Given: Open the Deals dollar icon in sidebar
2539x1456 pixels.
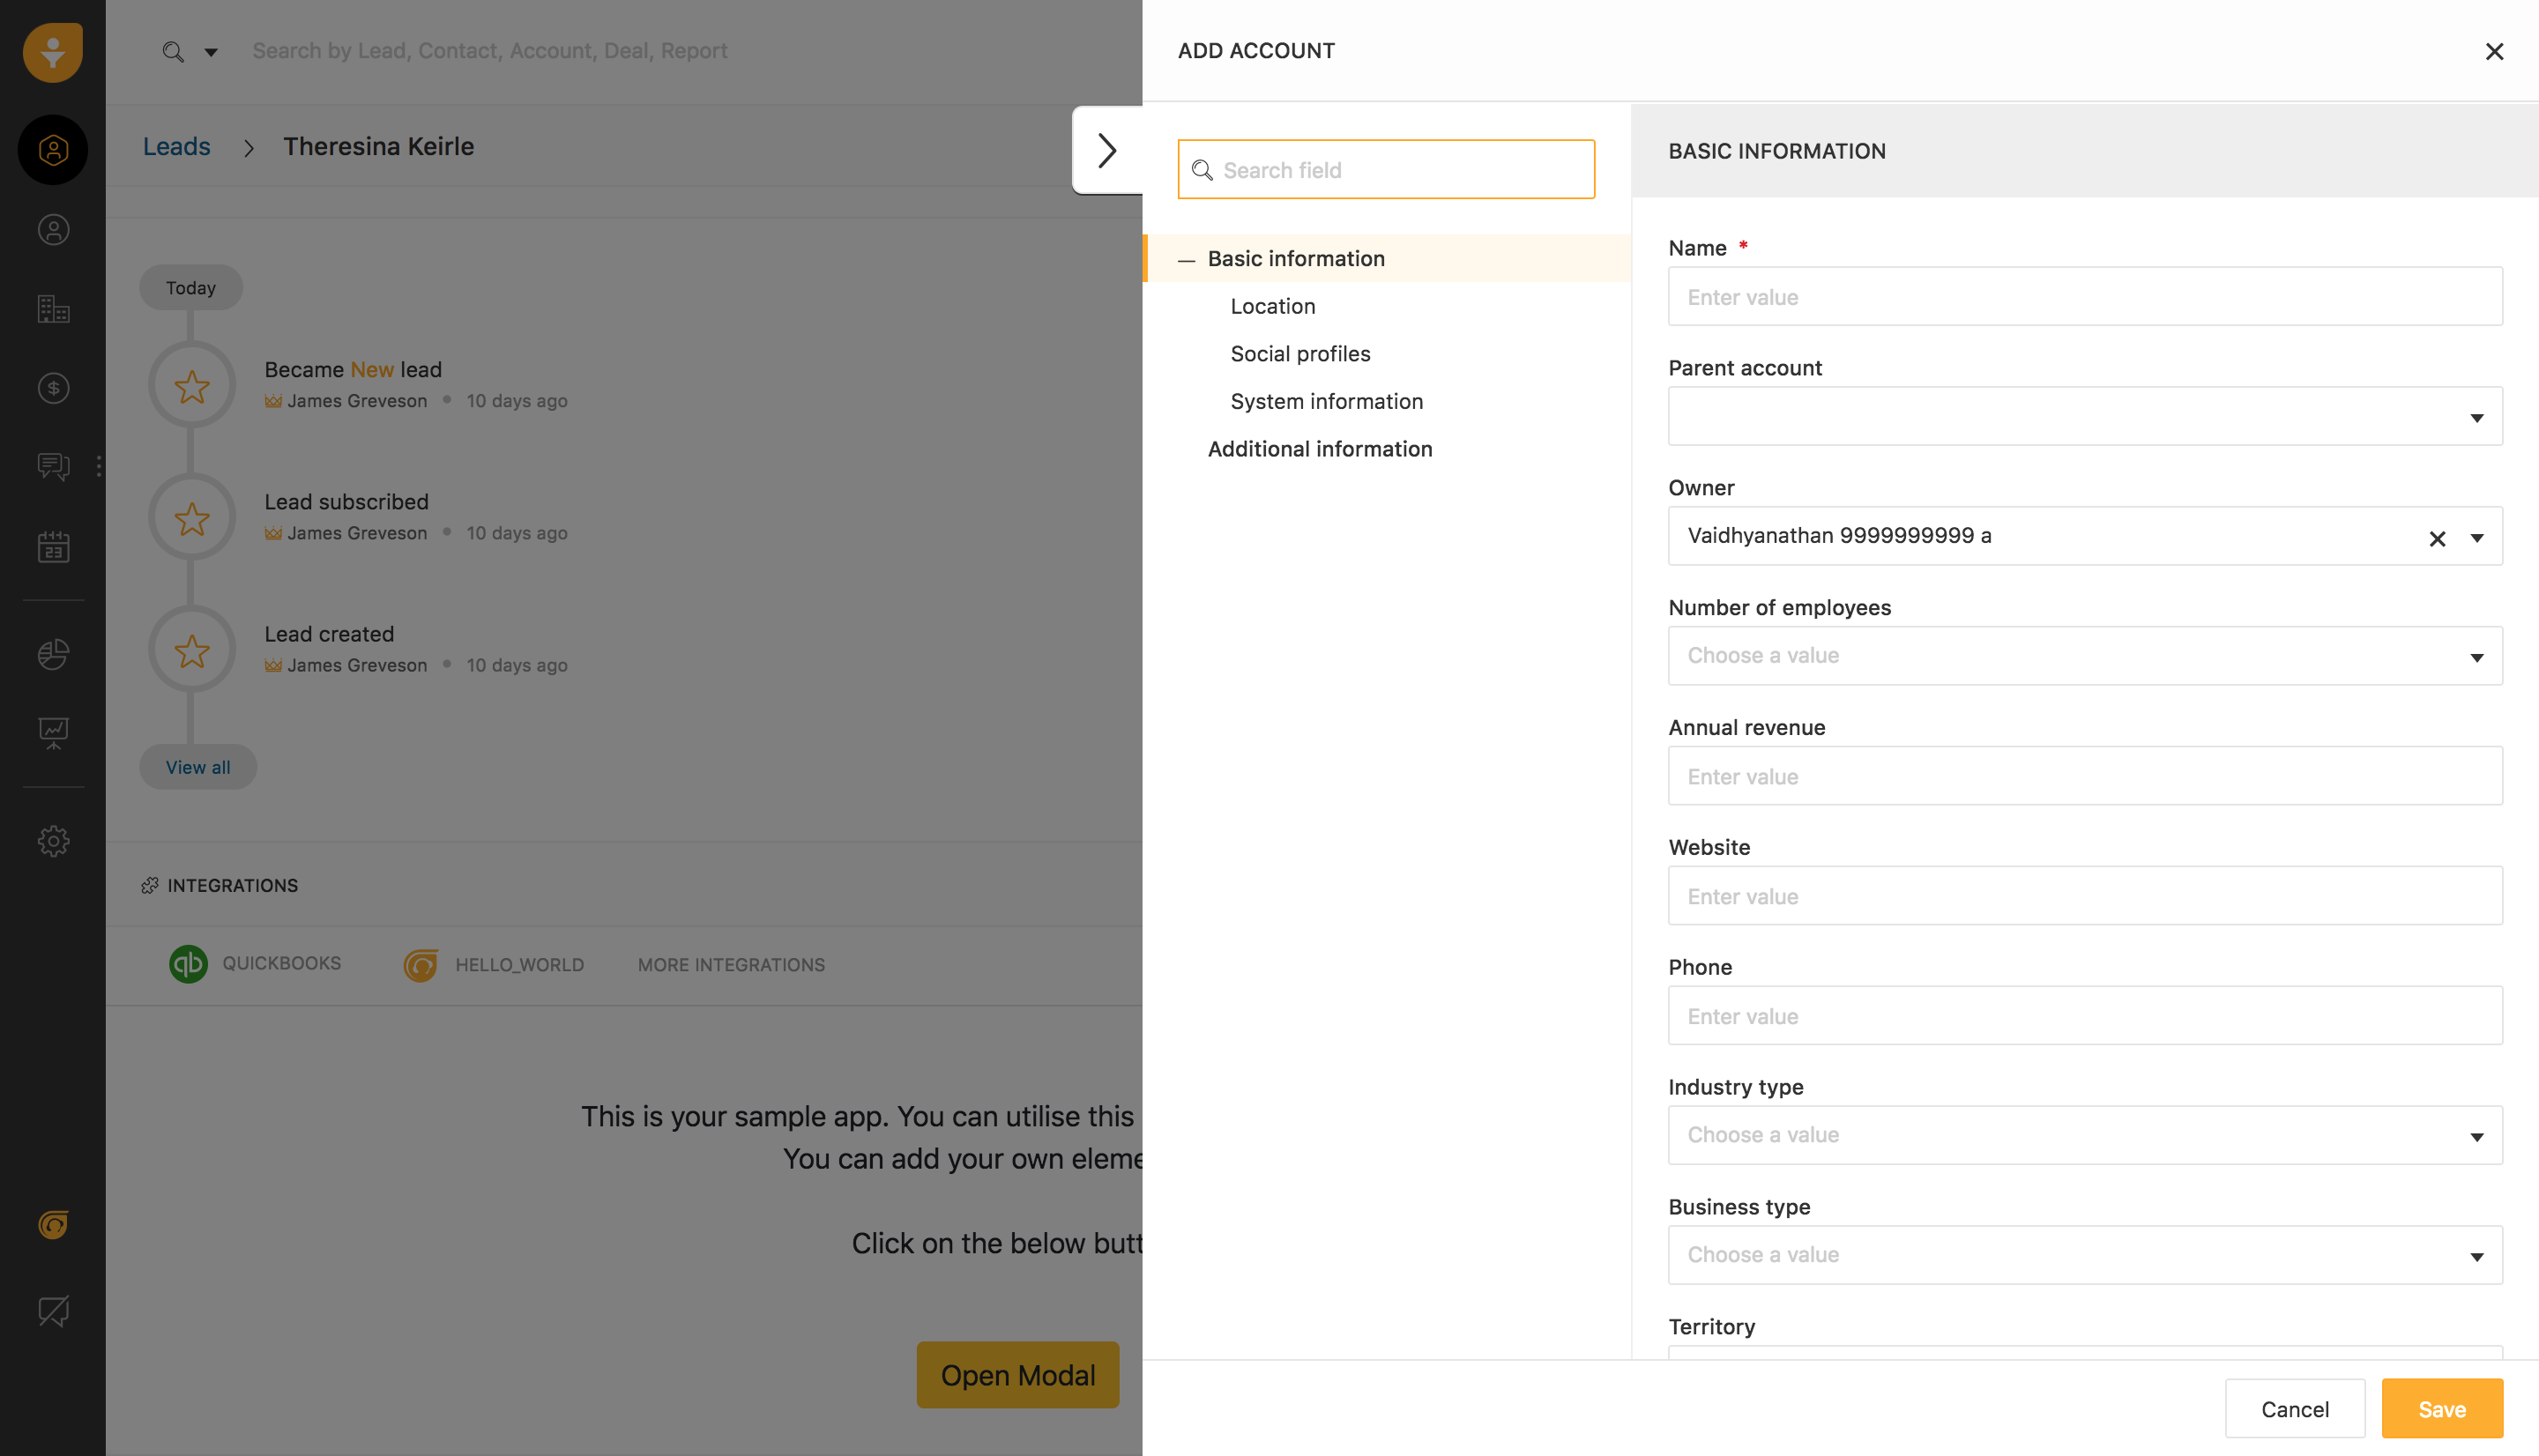Looking at the screenshot, I should coord(53,388).
